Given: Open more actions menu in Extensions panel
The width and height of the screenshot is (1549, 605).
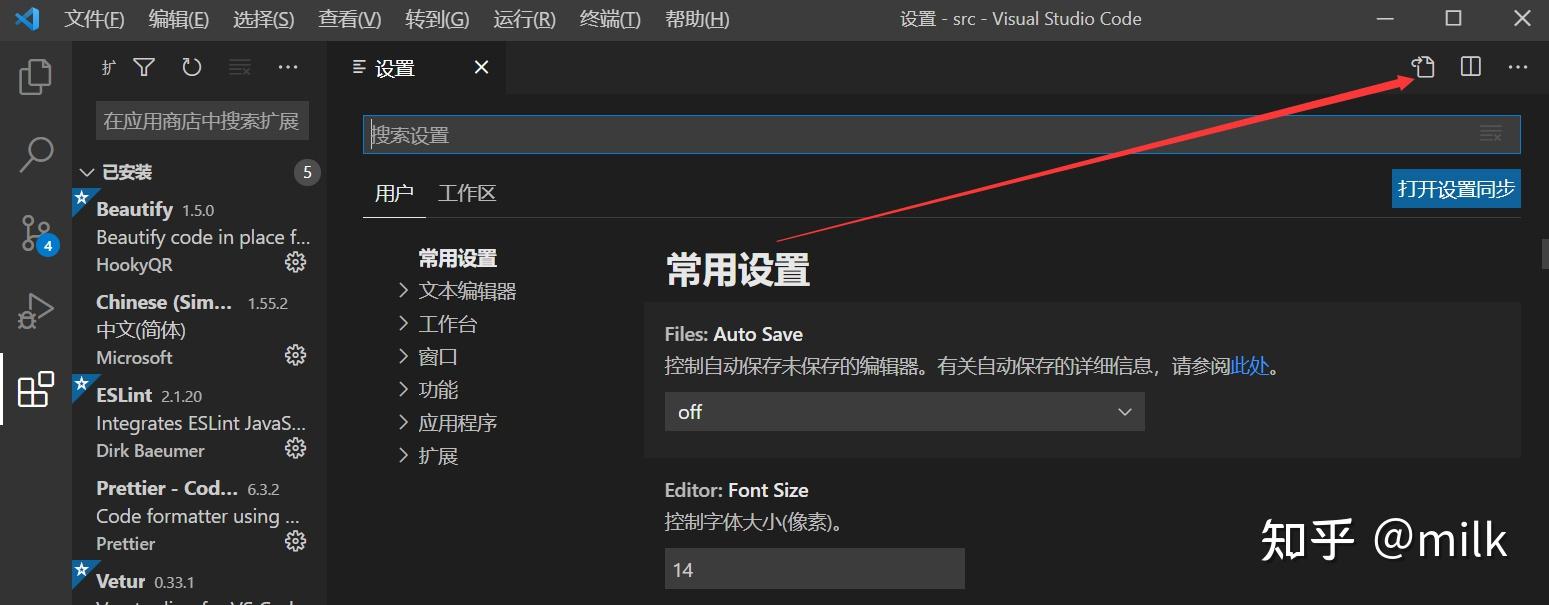Looking at the screenshot, I should coord(288,67).
